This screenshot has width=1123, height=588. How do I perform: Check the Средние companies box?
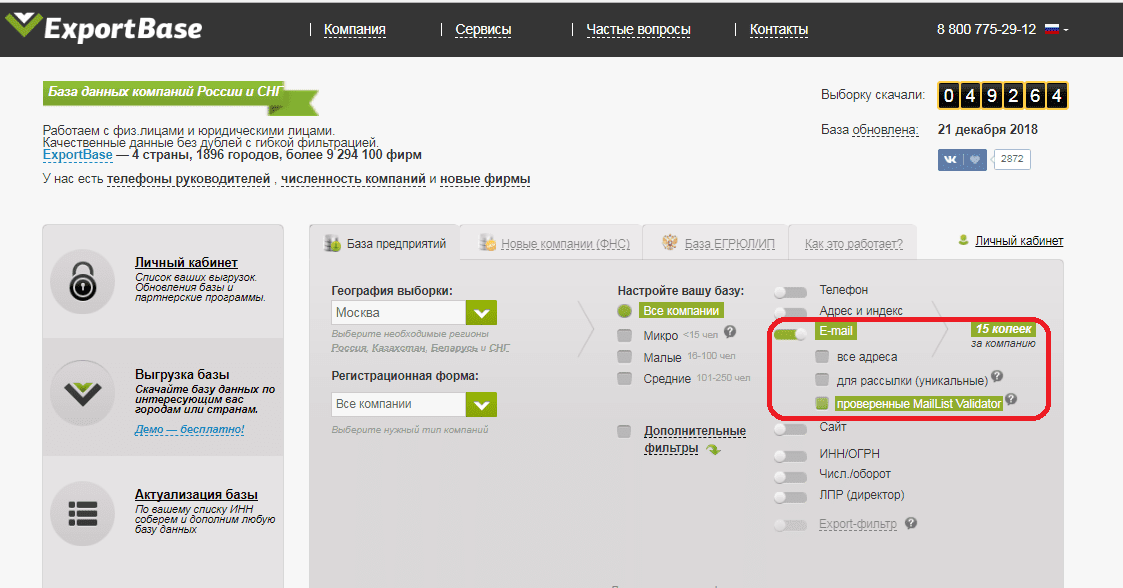point(625,378)
